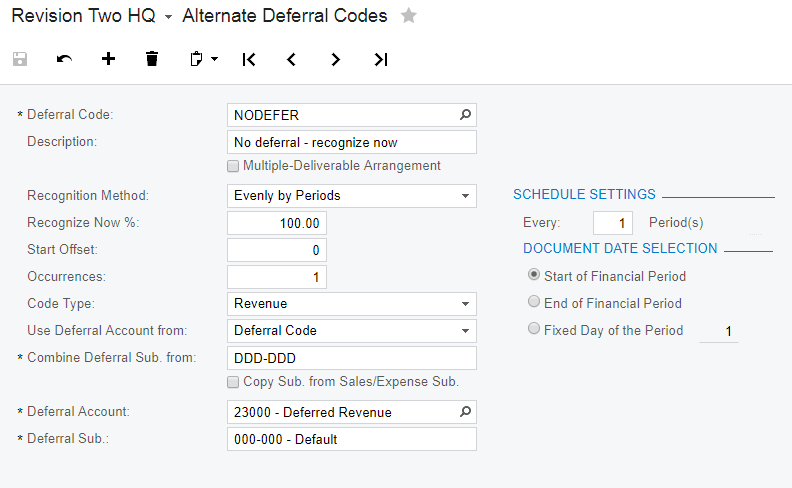The width and height of the screenshot is (792, 488).
Task: Click the SCHEDULE SETTINGS heading
Action: tap(584, 194)
